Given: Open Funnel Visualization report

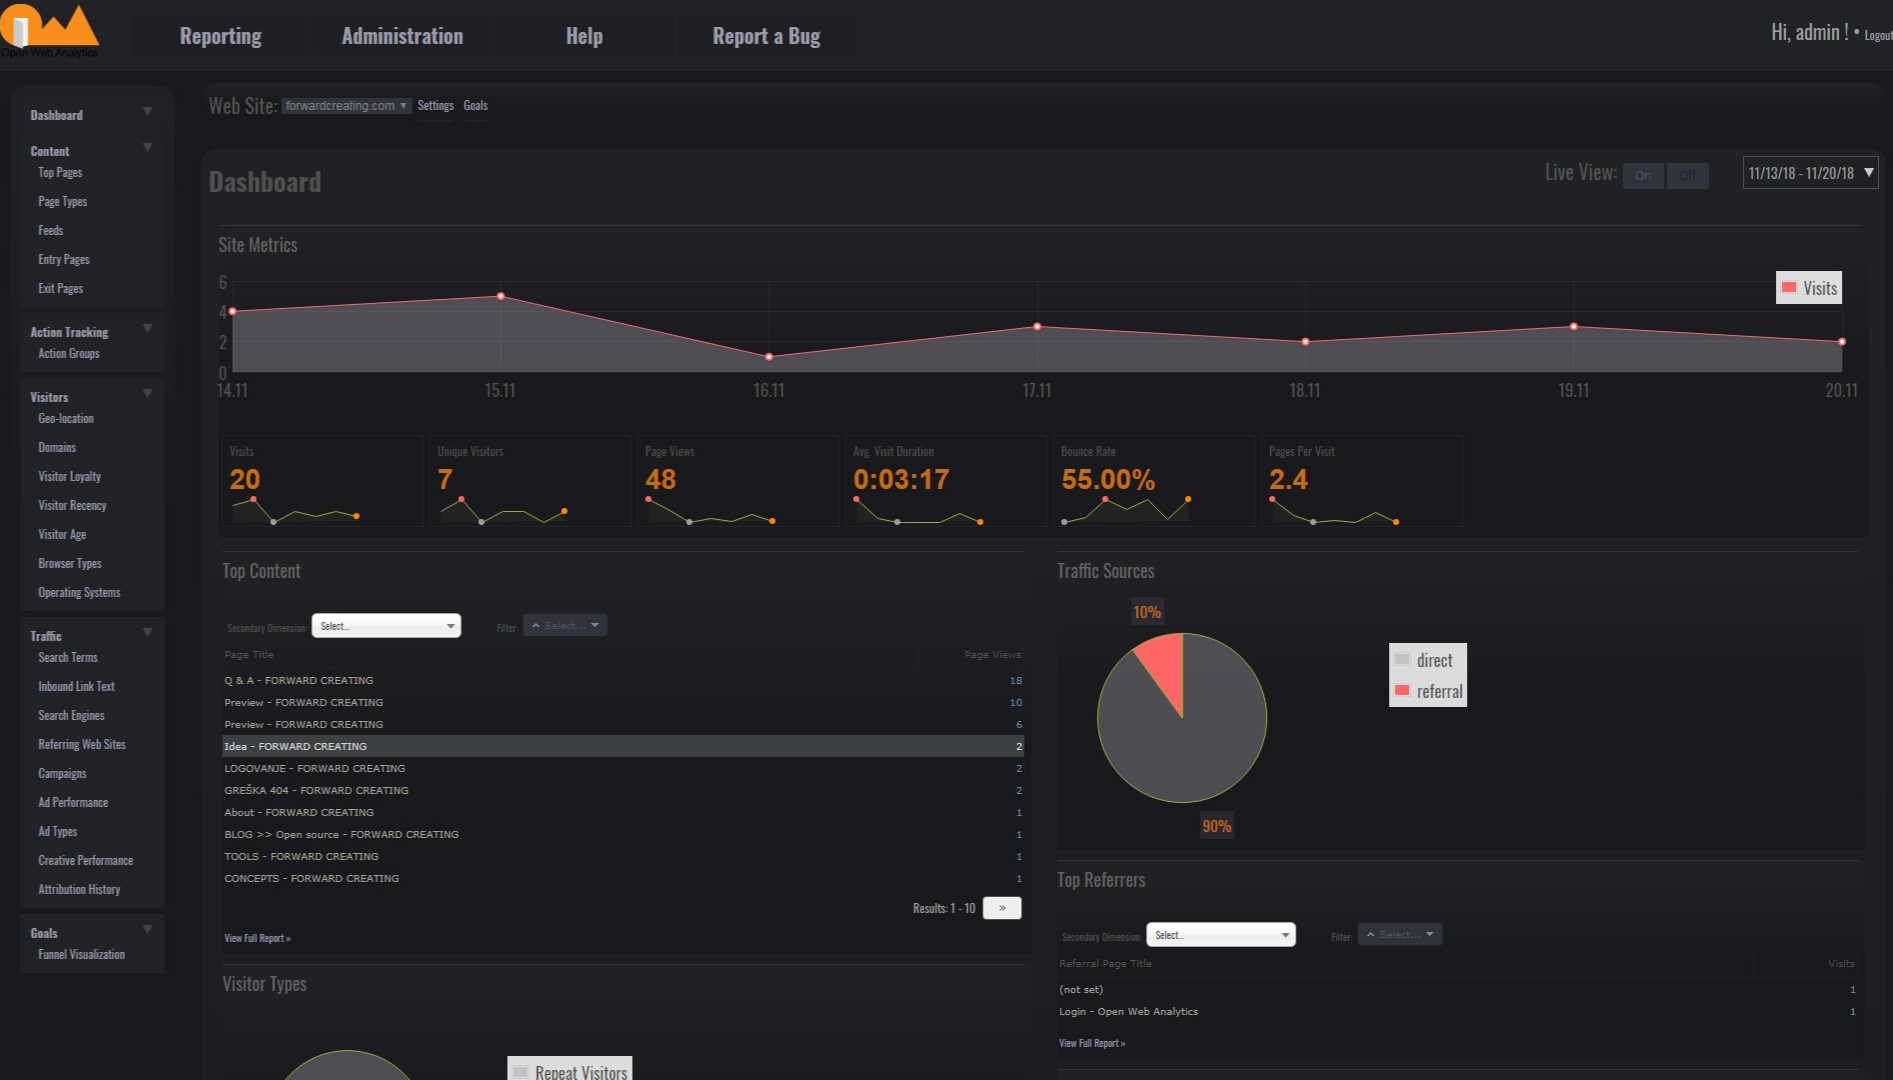Looking at the screenshot, I should (x=82, y=955).
